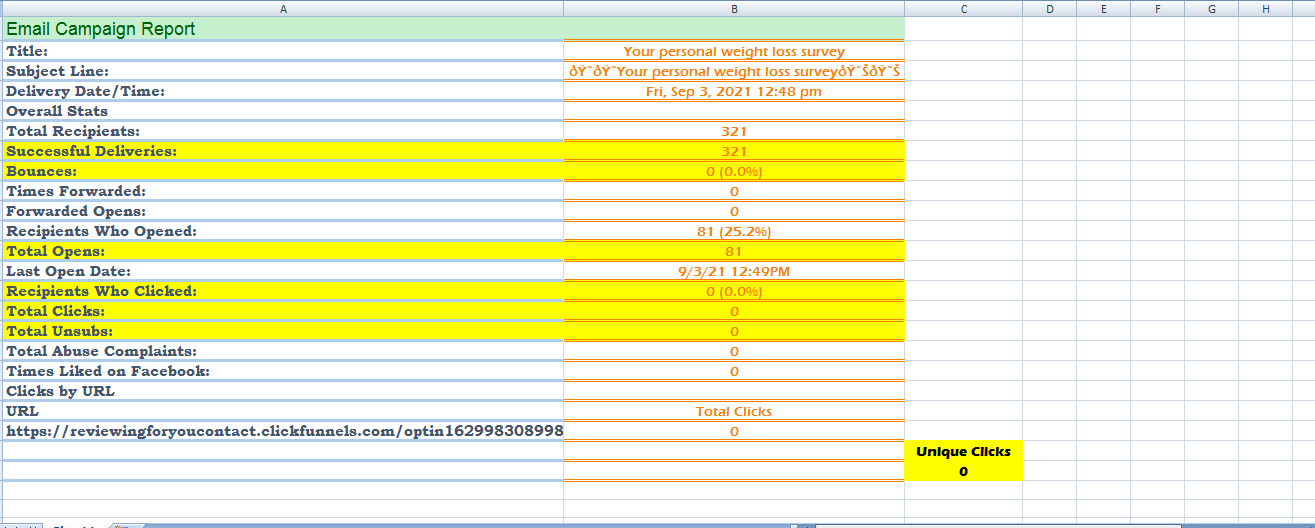Click the delivery date value Fri, Sep 3, 2021
Screen dimensions: 1315x528
pos(734,91)
